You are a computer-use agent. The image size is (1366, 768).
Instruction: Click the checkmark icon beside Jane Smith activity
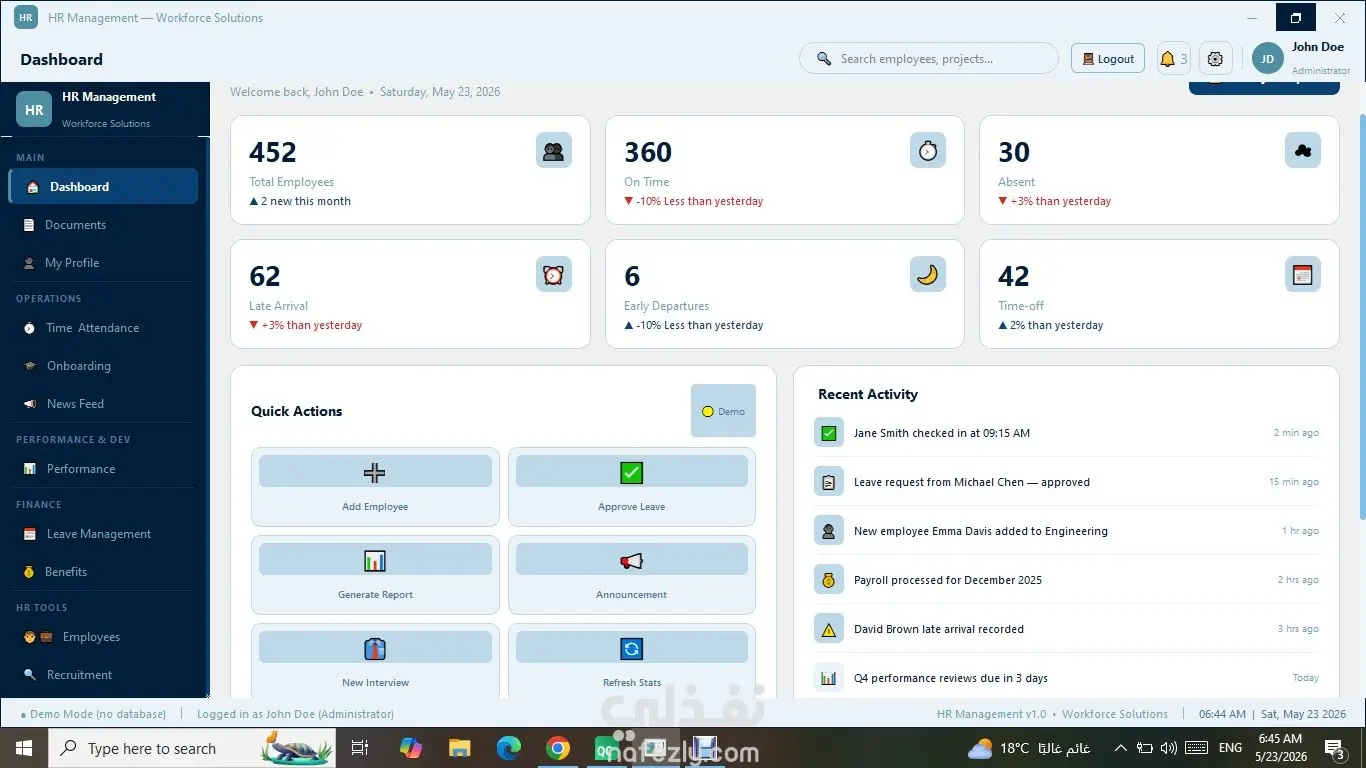coord(828,433)
